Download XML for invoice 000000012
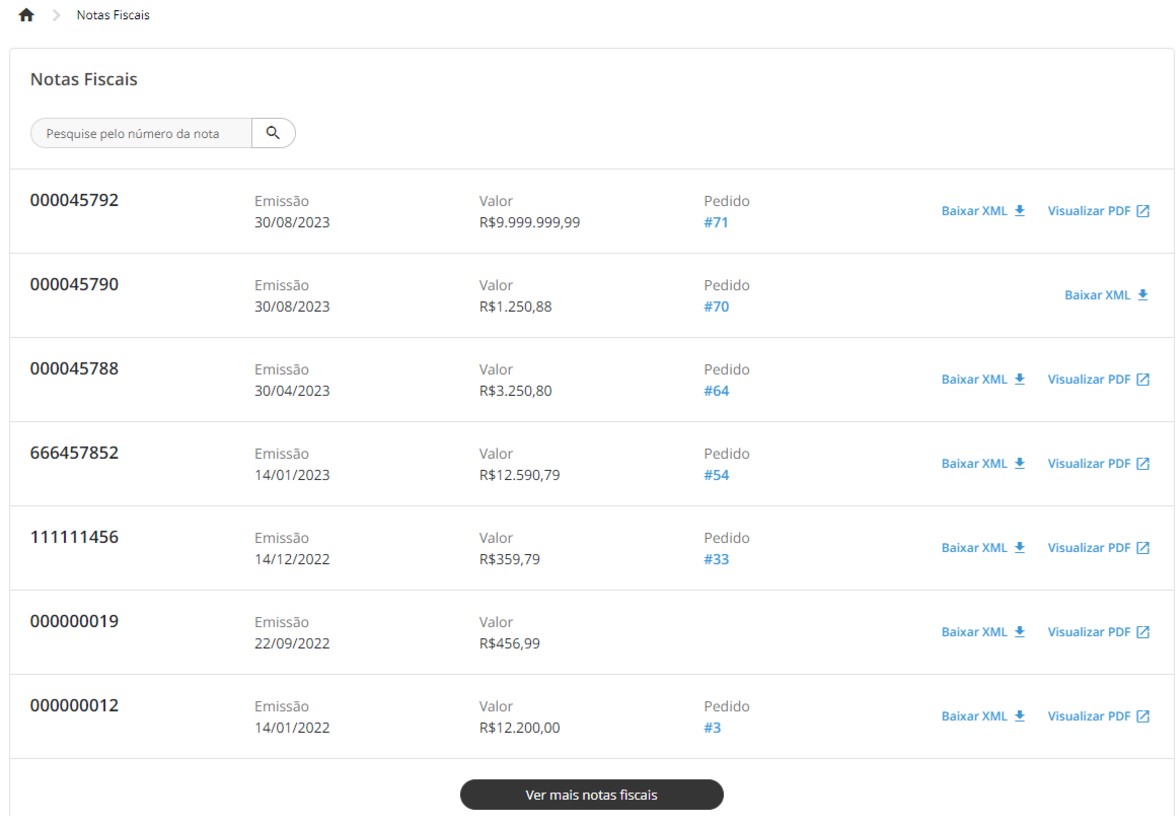This screenshot has height=816, width=1176. tap(983, 716)
